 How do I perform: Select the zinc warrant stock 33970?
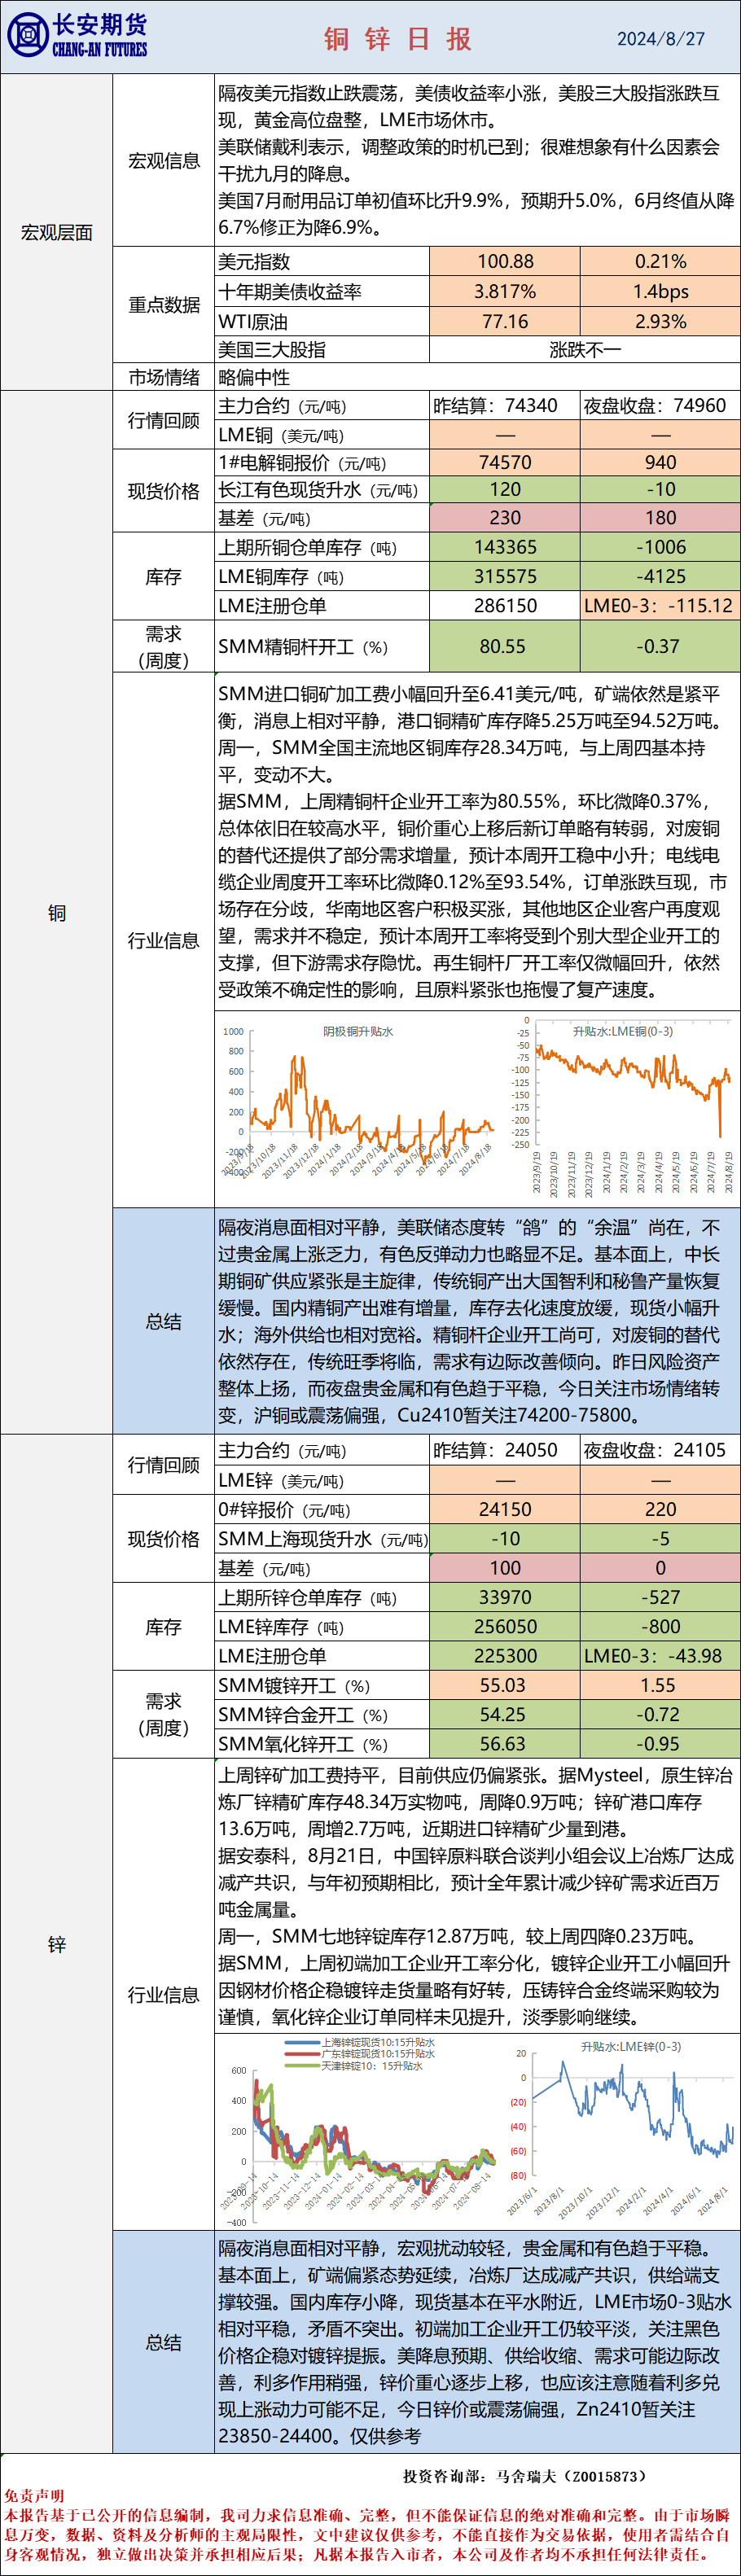tap(505, 1597)
